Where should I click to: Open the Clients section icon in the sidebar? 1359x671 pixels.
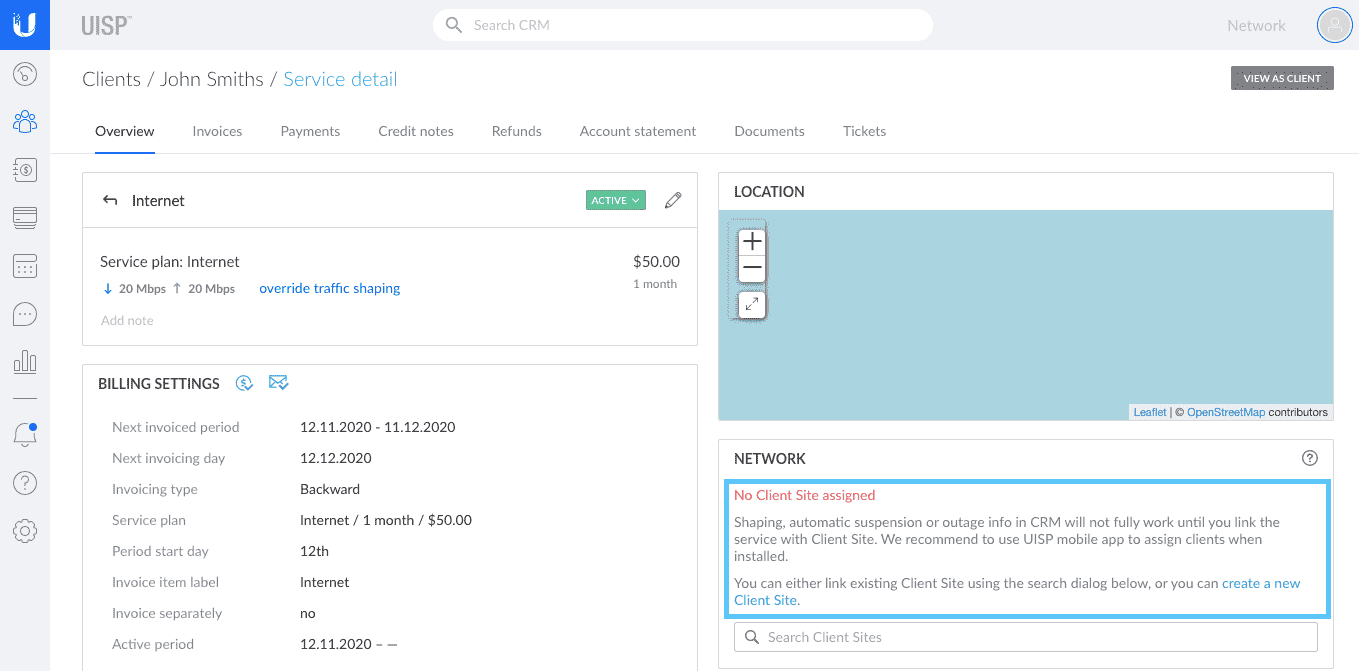(25, 122)
